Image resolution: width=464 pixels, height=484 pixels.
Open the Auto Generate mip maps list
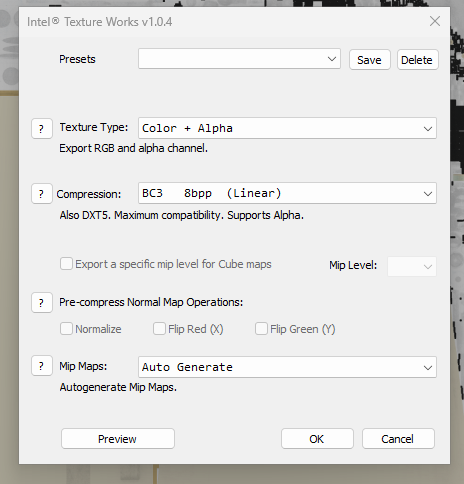coord(287,367)
